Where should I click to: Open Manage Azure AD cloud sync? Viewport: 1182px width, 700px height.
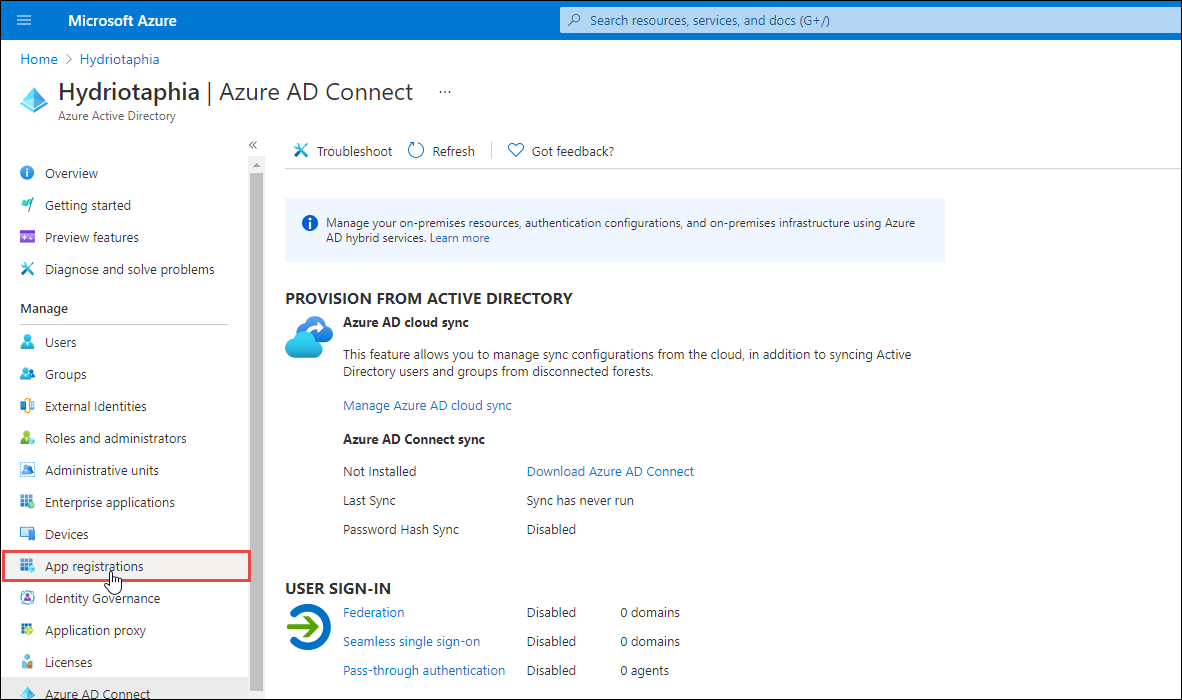pos(427,405)
